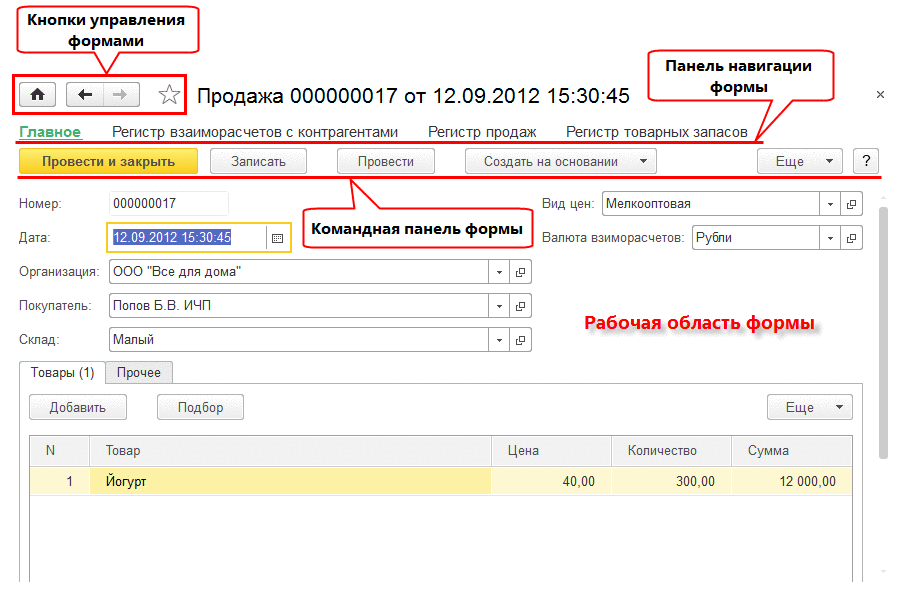Open Регистр продаж navigation link
Screen dimensions: 900x591
click(482, 132)
